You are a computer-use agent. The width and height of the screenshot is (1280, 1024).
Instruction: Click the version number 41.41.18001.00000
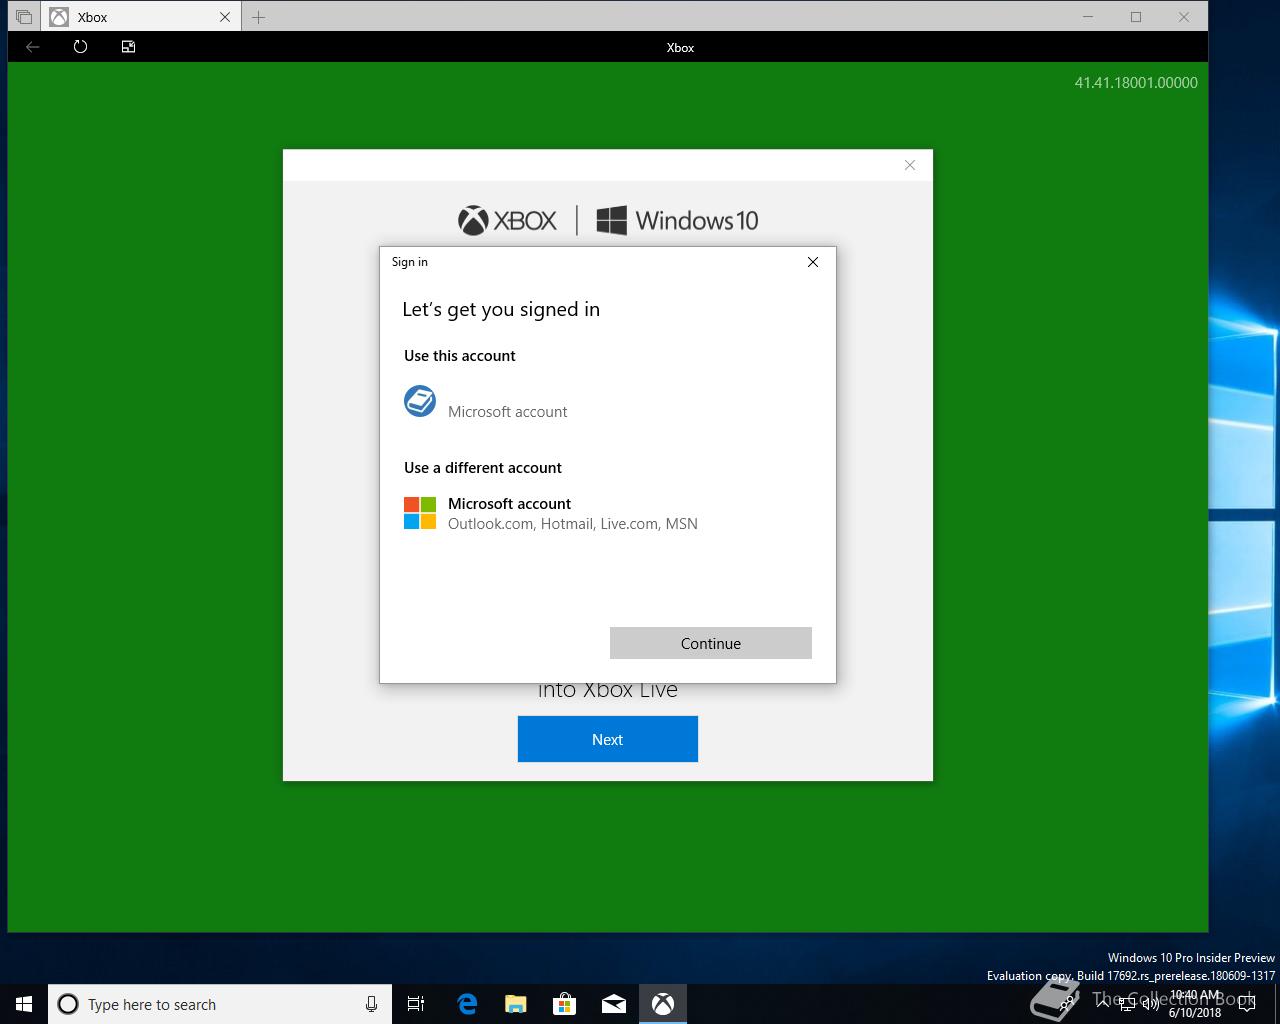1136,83
